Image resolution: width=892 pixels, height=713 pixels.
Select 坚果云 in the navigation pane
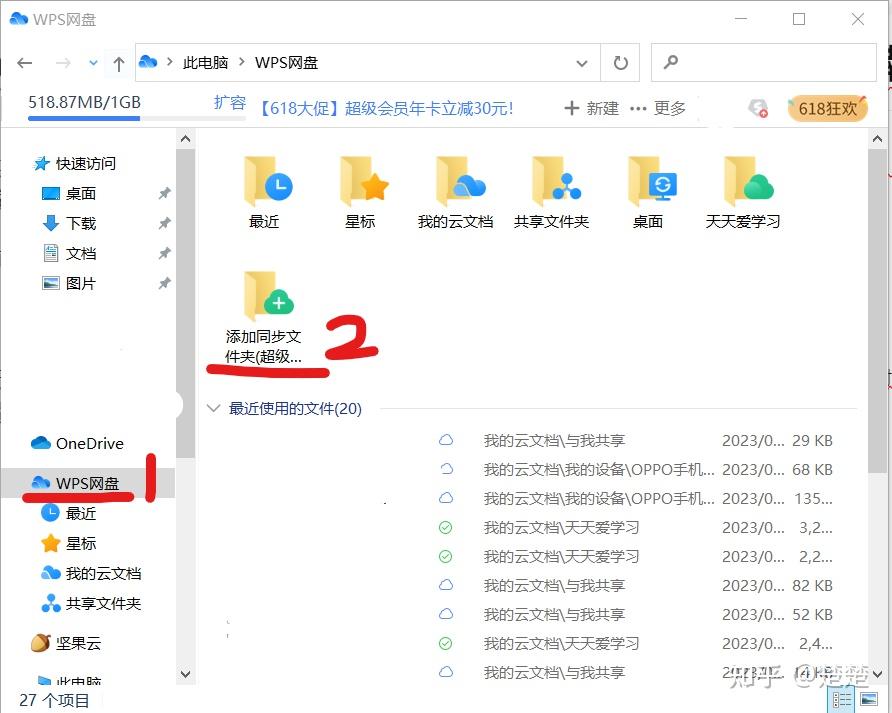coord(66,644)
